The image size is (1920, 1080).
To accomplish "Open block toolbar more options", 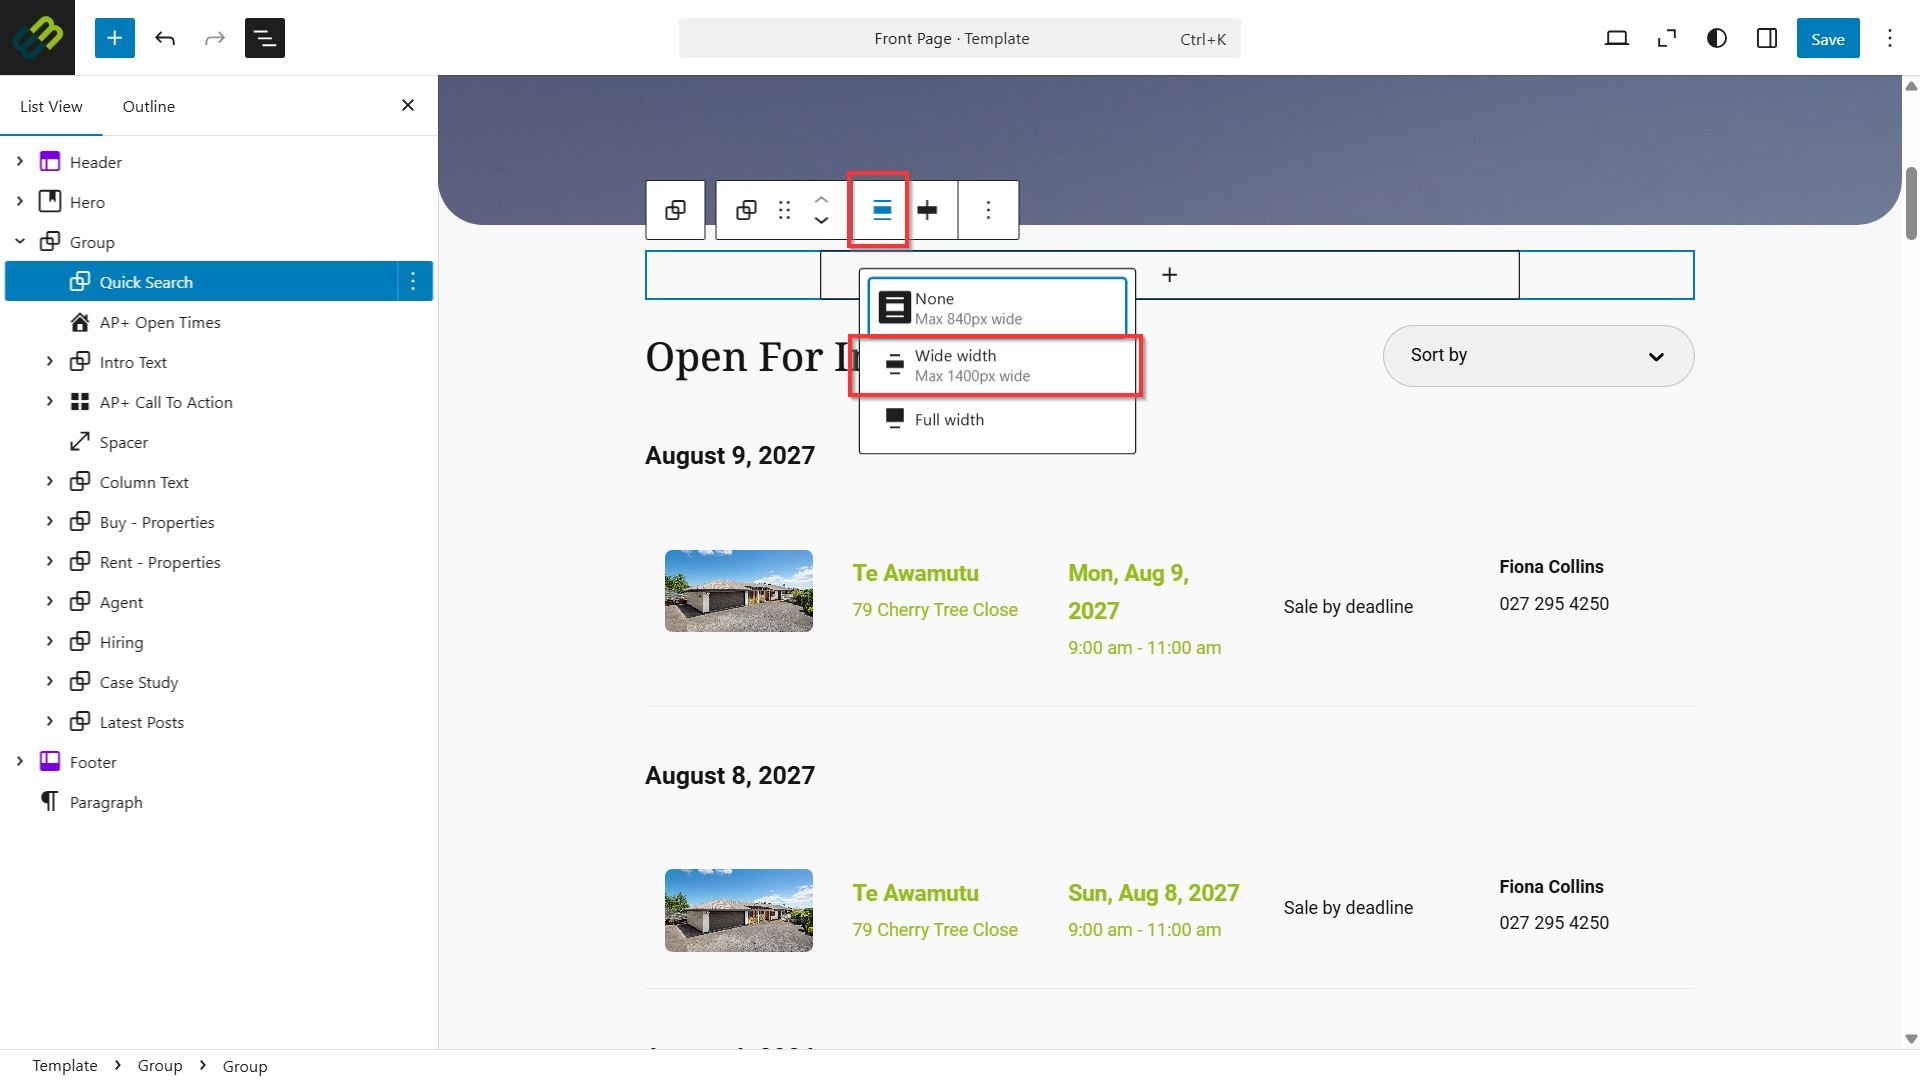I will [x=988, y=210].
